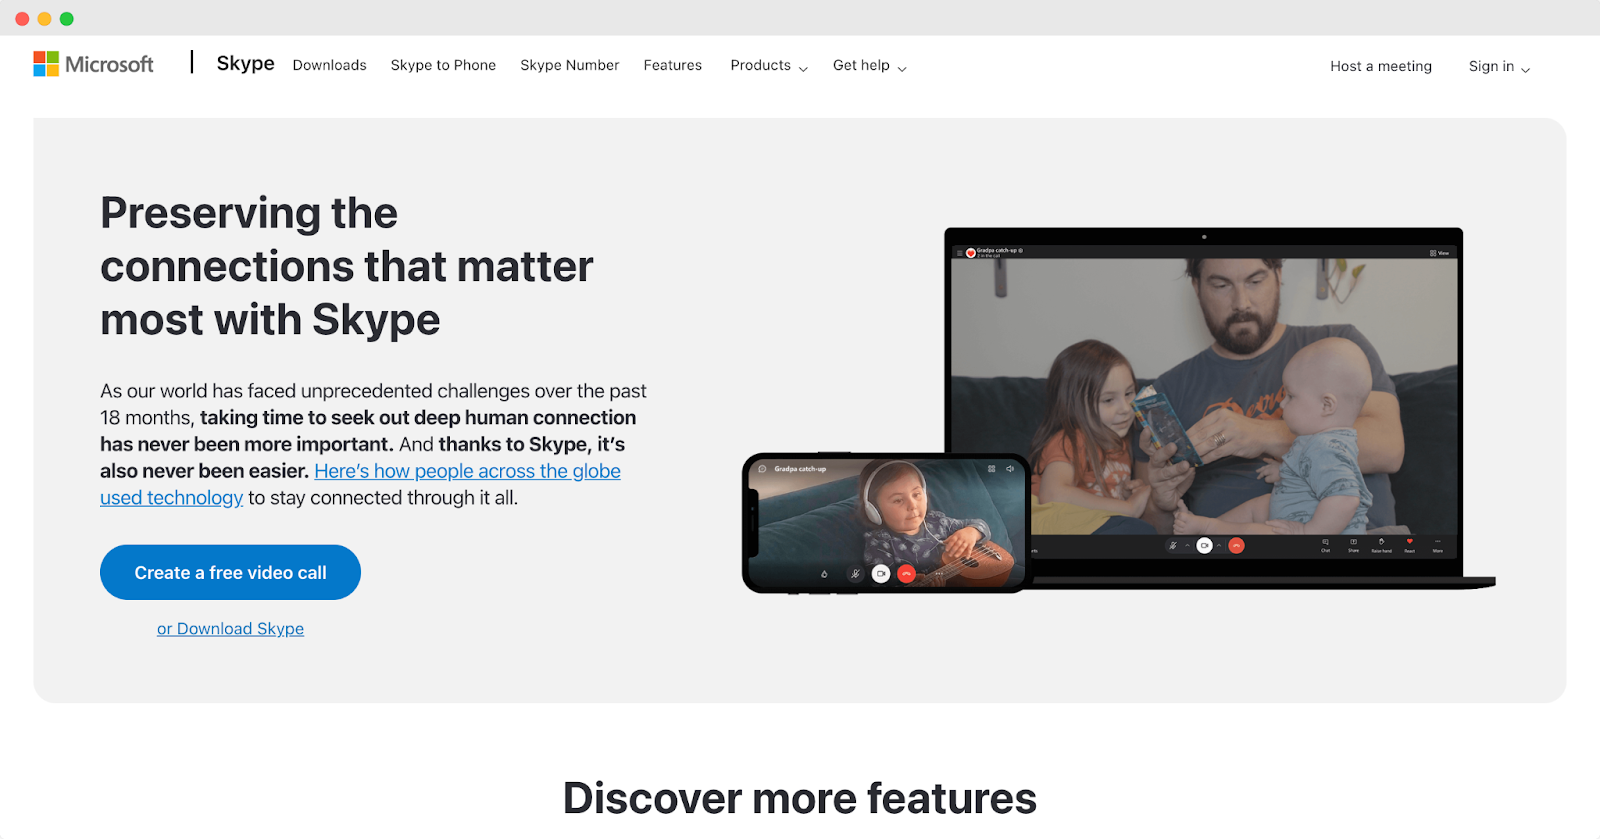Viewport: 1600px width, 839px height.
Task: Click the yellow minimize window button
Action: tap(44, 19)
